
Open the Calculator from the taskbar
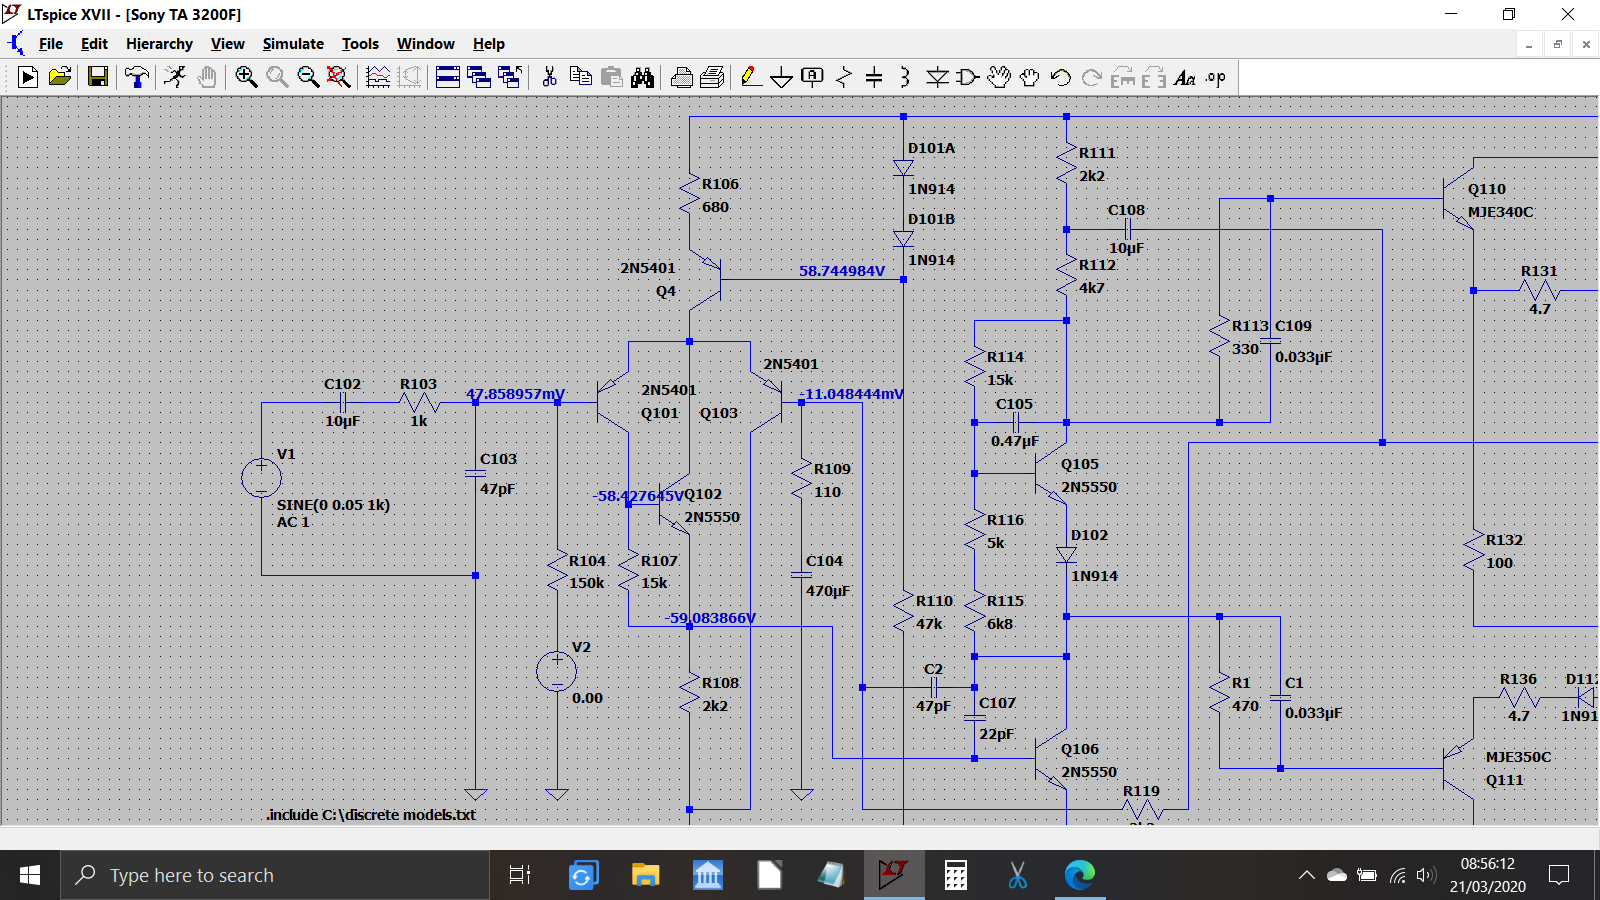956,875
